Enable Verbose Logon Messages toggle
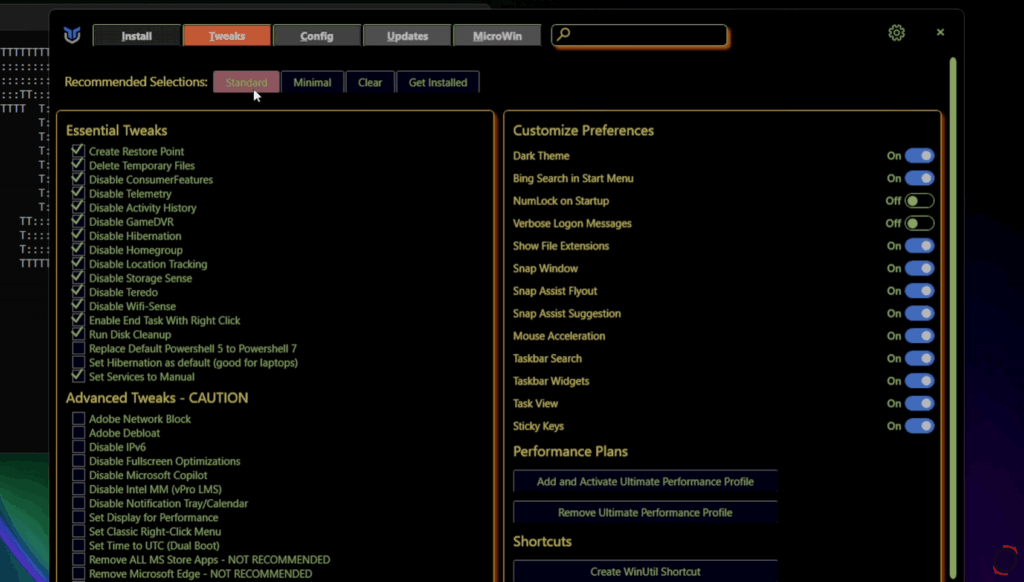 pos(920,223)
